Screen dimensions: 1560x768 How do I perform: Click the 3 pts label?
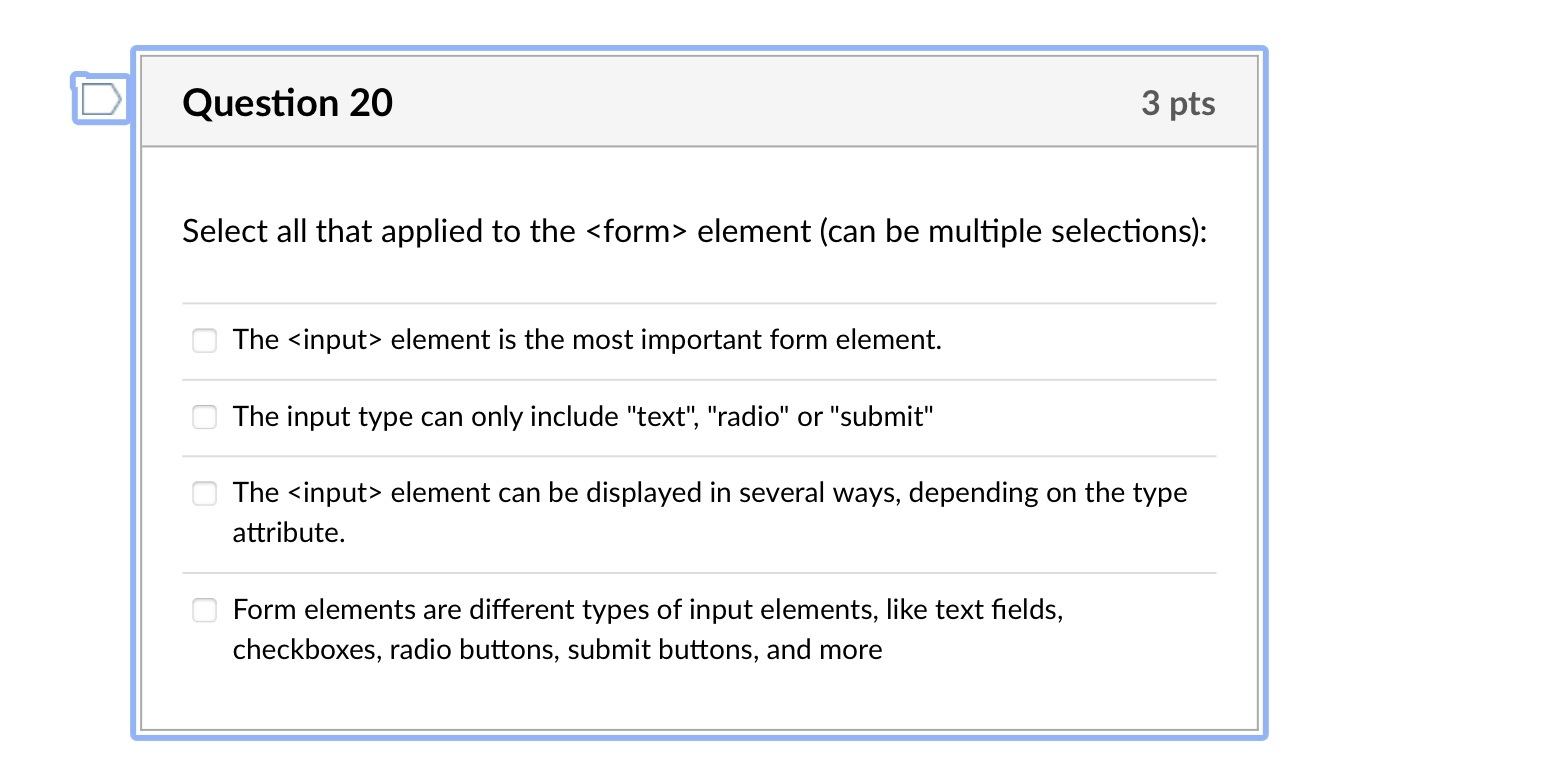pyautogui.click(x=1179, y=103)
